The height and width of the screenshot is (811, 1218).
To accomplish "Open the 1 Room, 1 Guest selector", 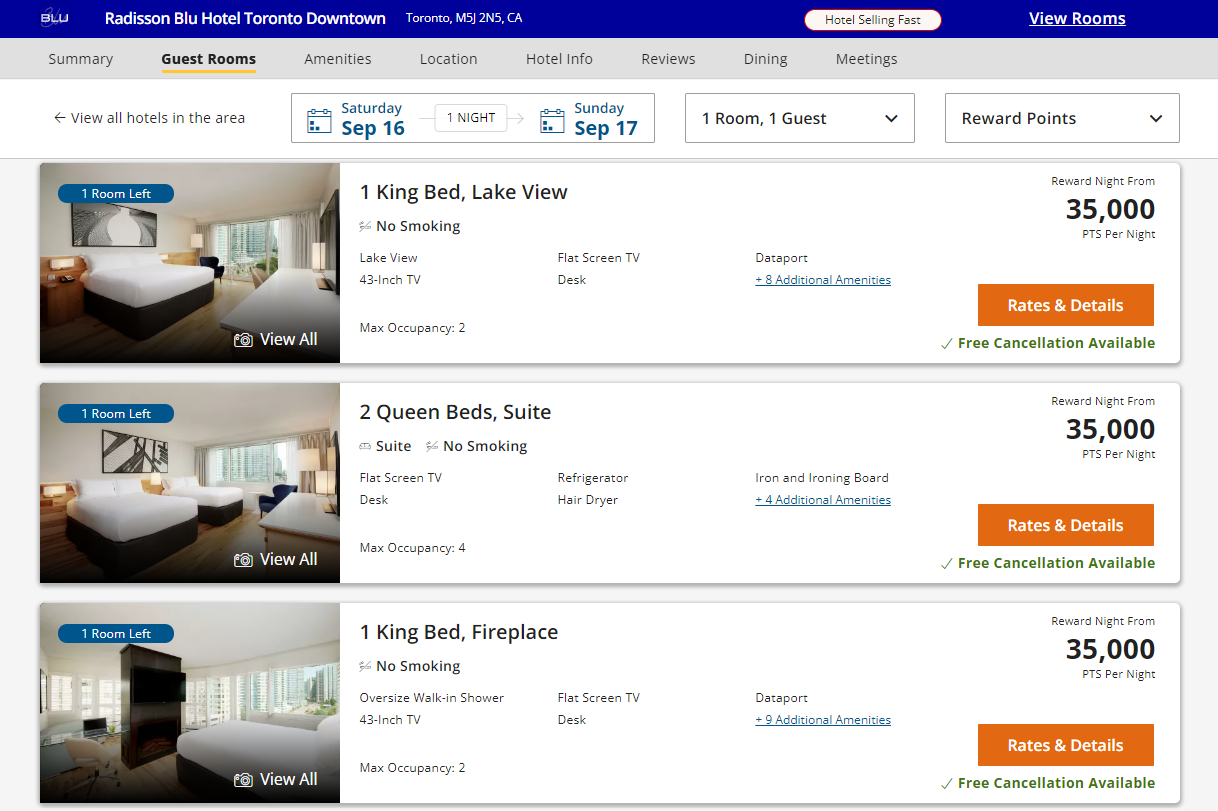I will click(799, 118).
